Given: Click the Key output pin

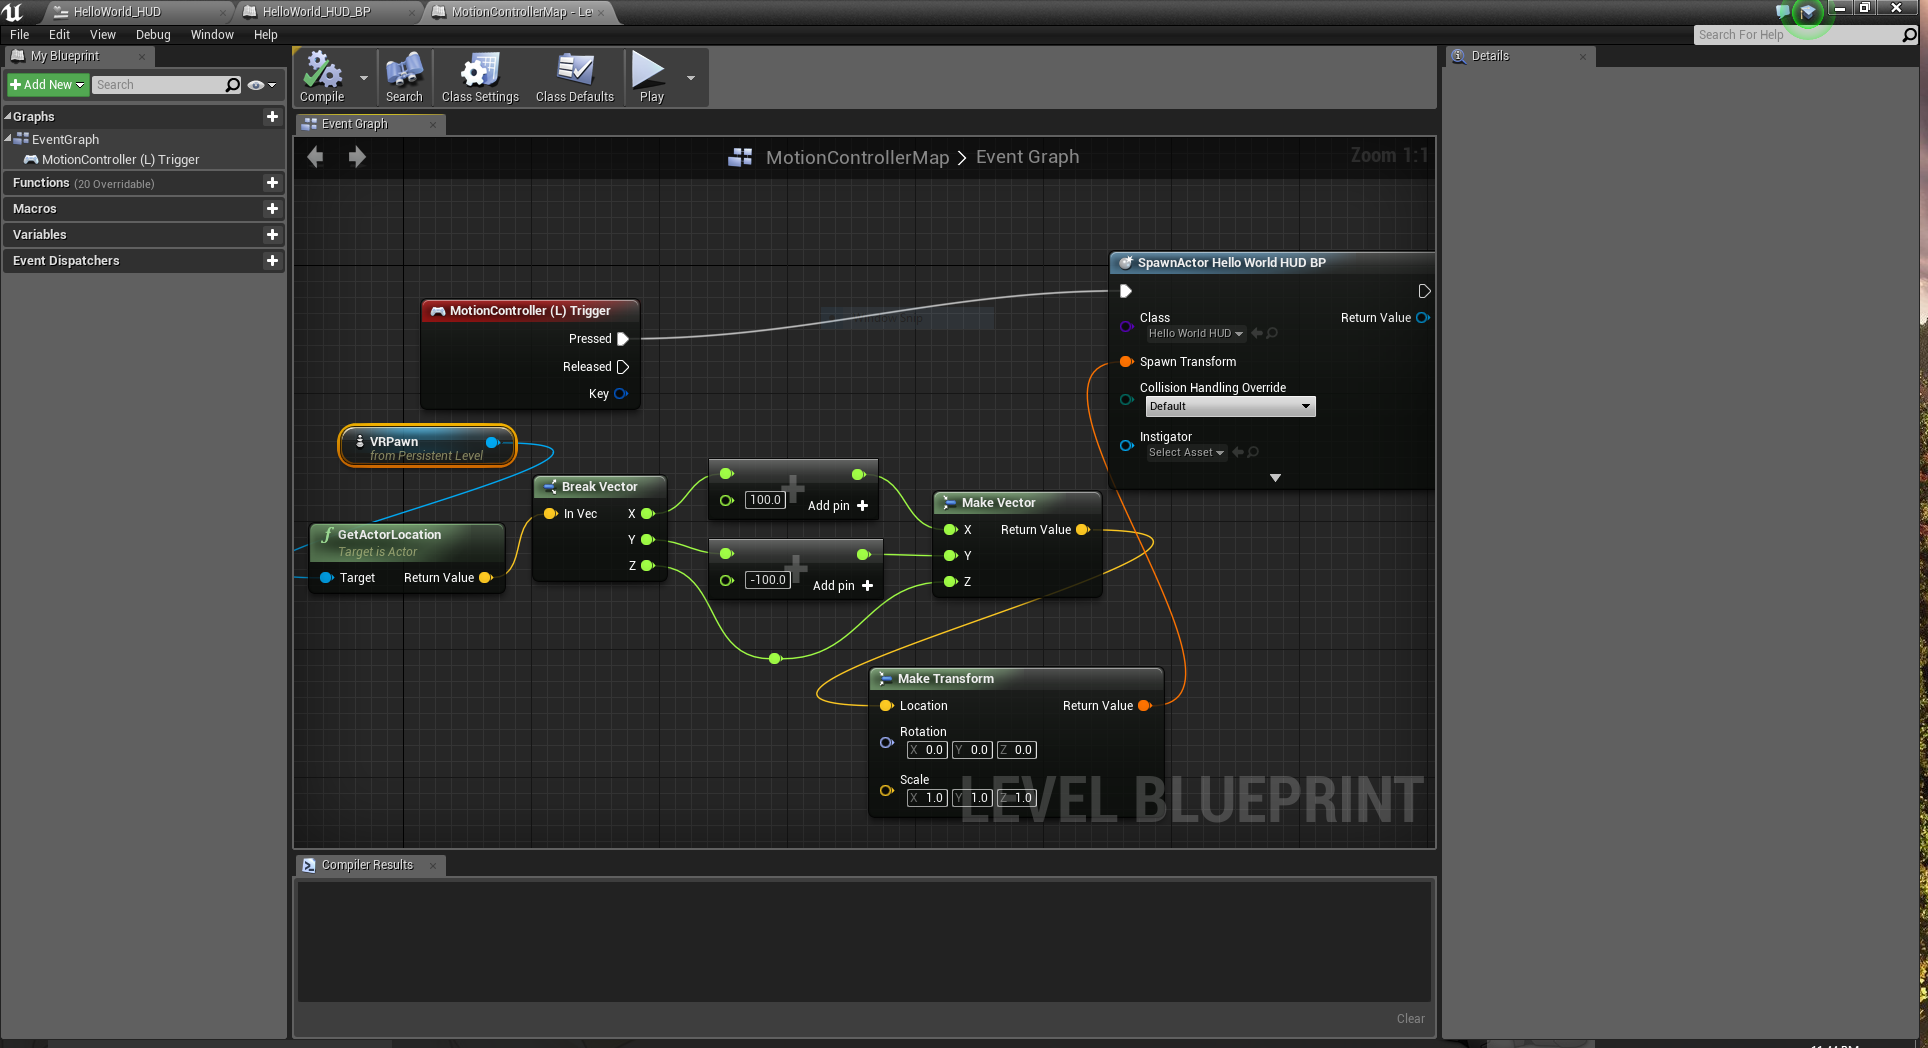Looking at the screenshot, I should coord(621,394).
